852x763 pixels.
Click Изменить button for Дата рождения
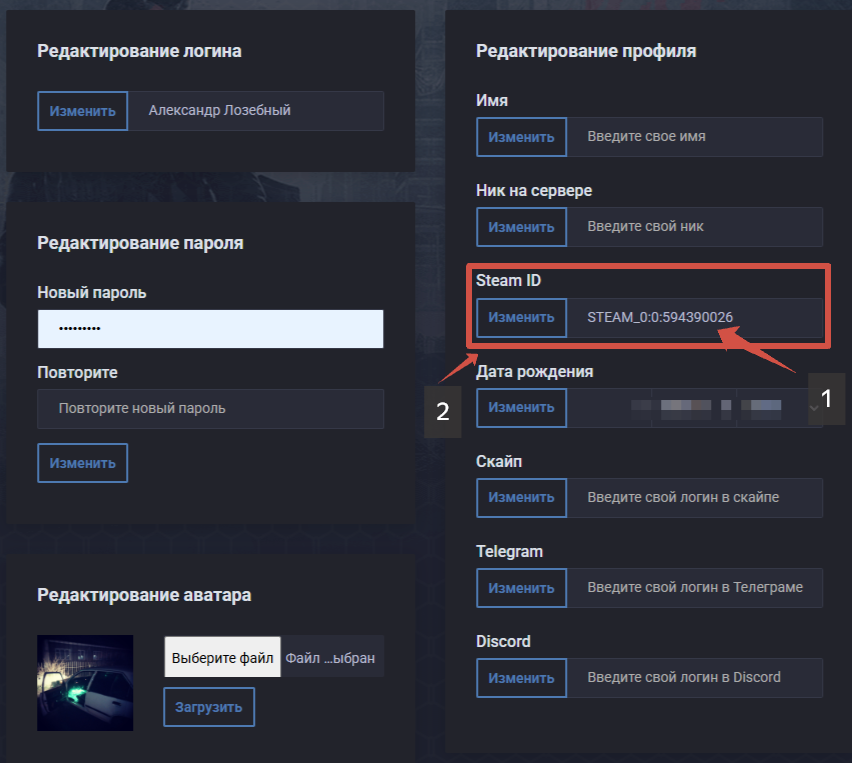click(x=522, y=408)
